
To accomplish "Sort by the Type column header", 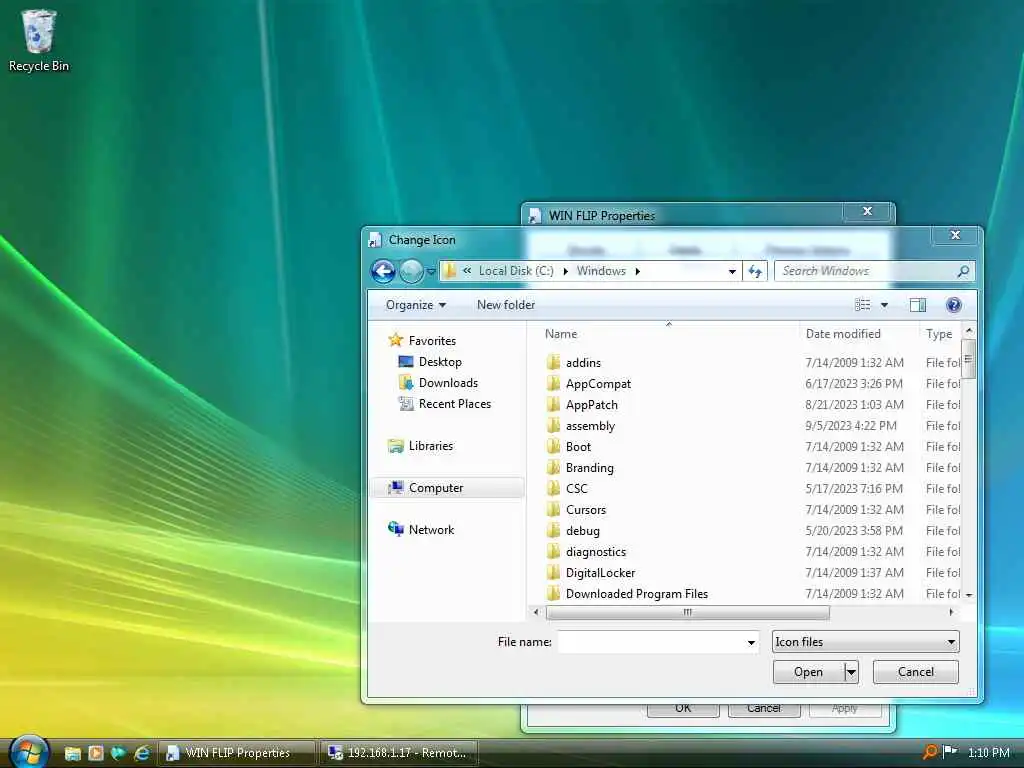I will pos(938,334).
